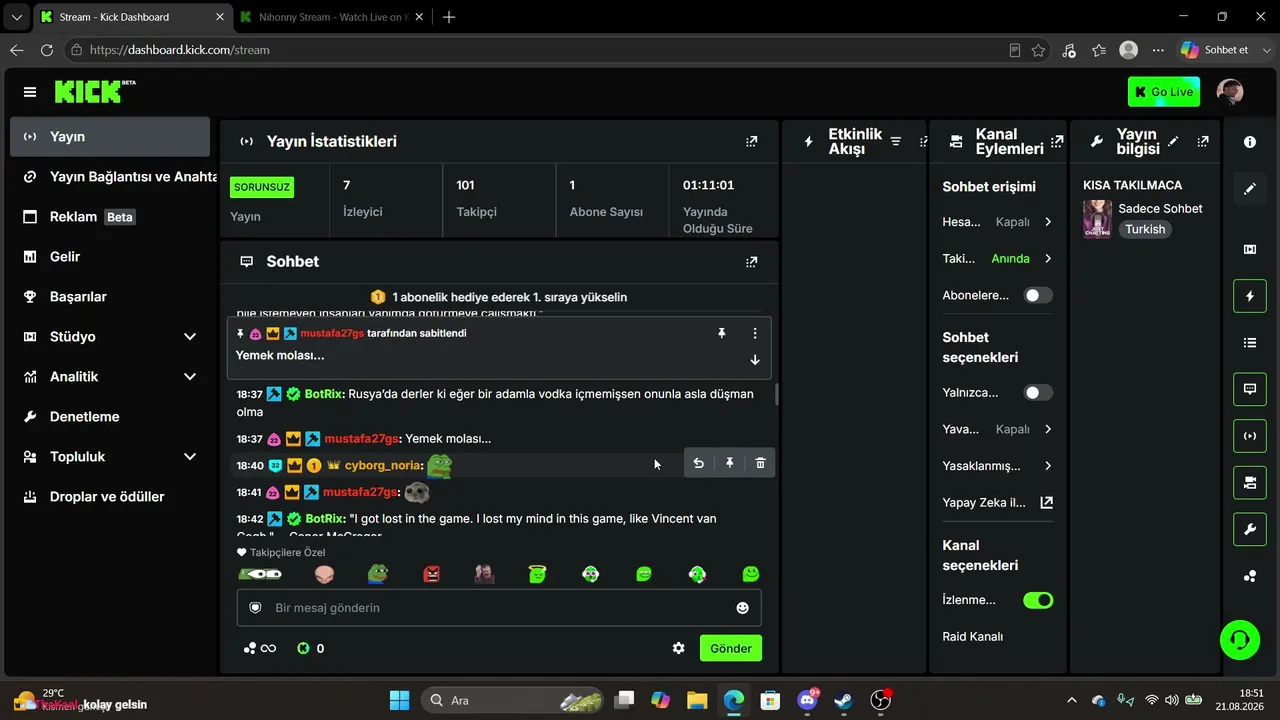Click the media player icon in the right rail
Screen dimensions: 1280x720
point(1250,249)
